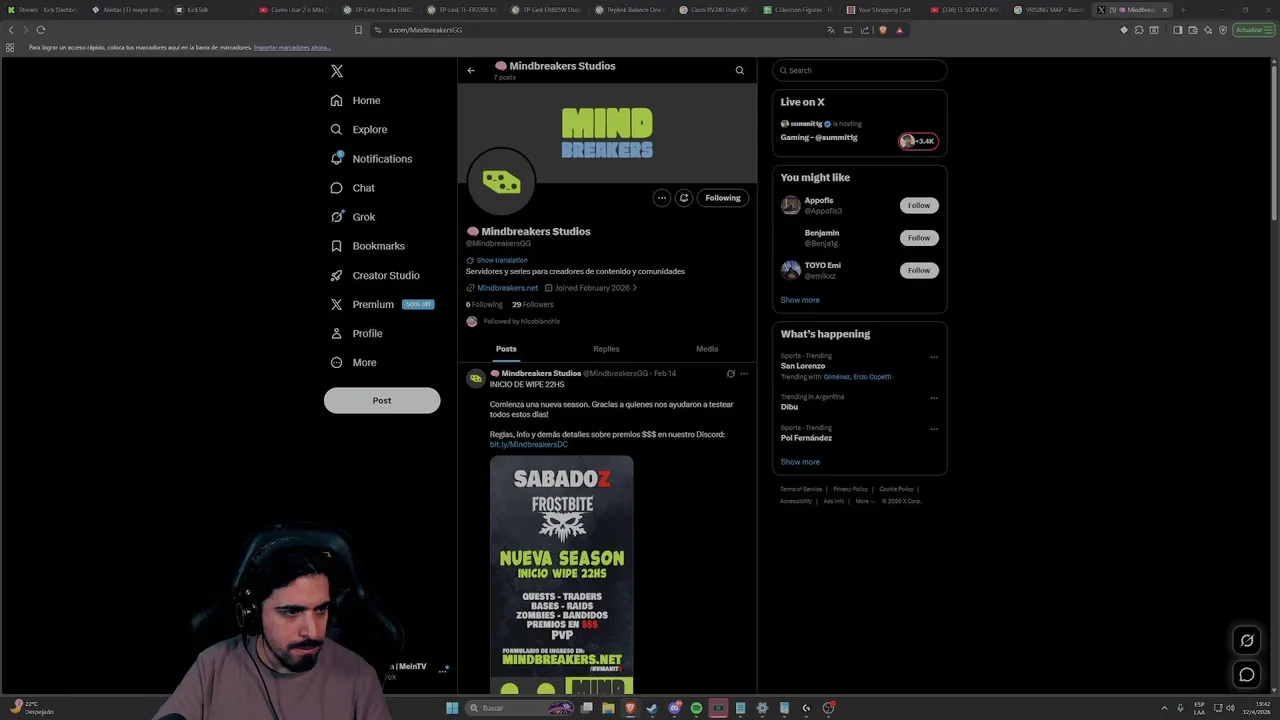Open the More menu in sidebar
Screen dimensions: 1280x720
[x=353, y=362]
